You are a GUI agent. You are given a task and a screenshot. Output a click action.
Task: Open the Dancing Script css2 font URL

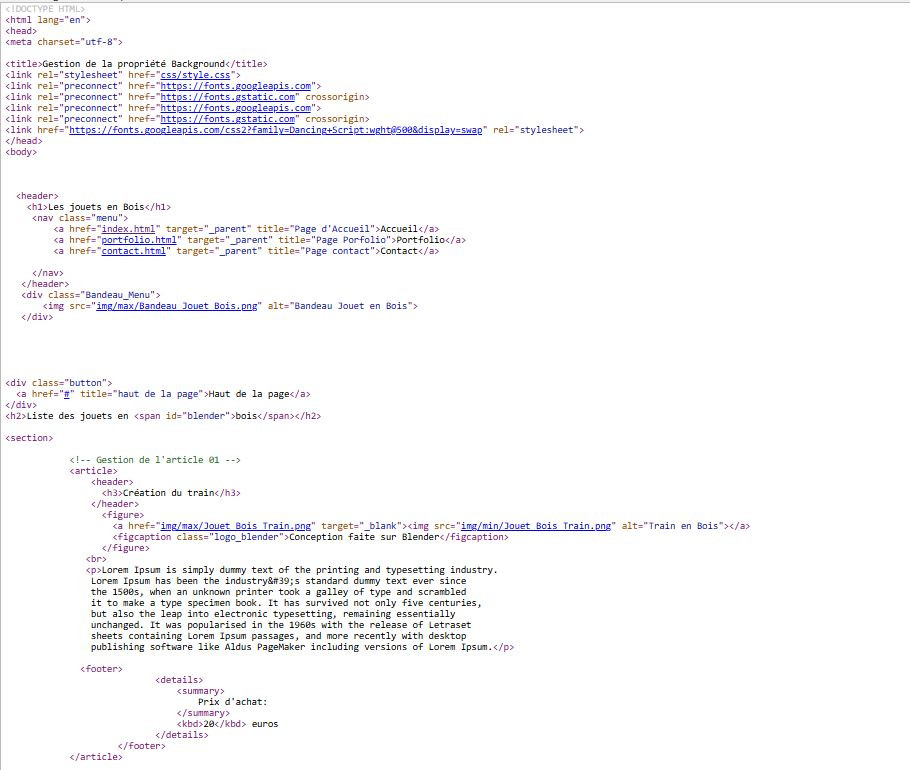coord(275,130)
